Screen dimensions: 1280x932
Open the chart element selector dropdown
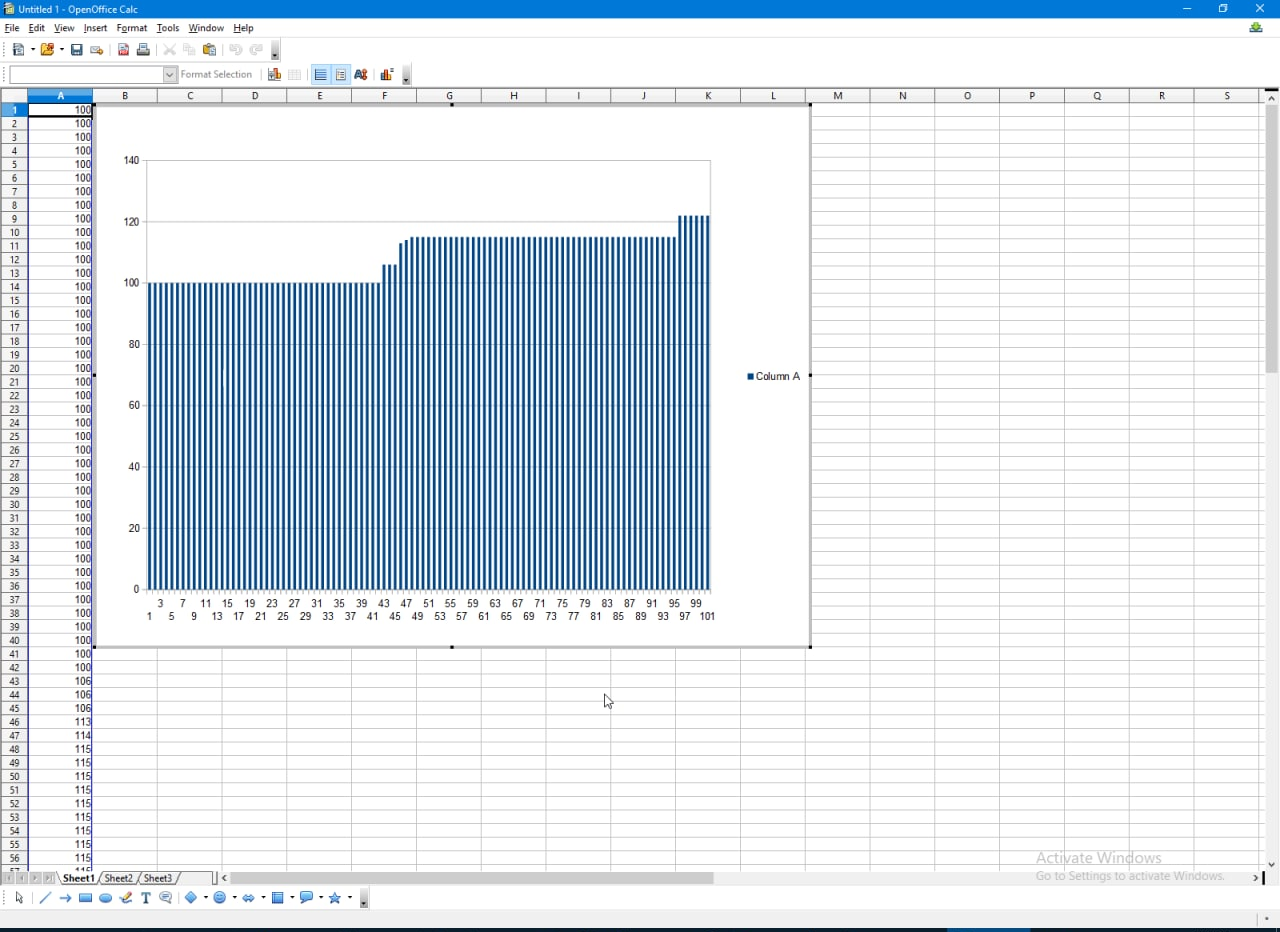(x=170, y=75)
